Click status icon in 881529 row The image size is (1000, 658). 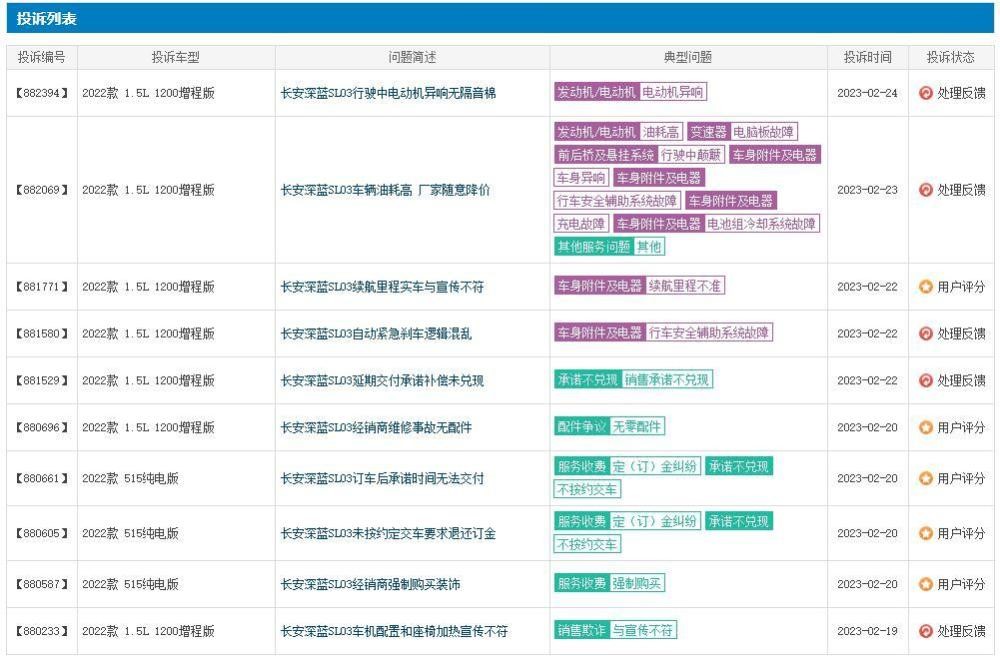[x=925, y=381]
